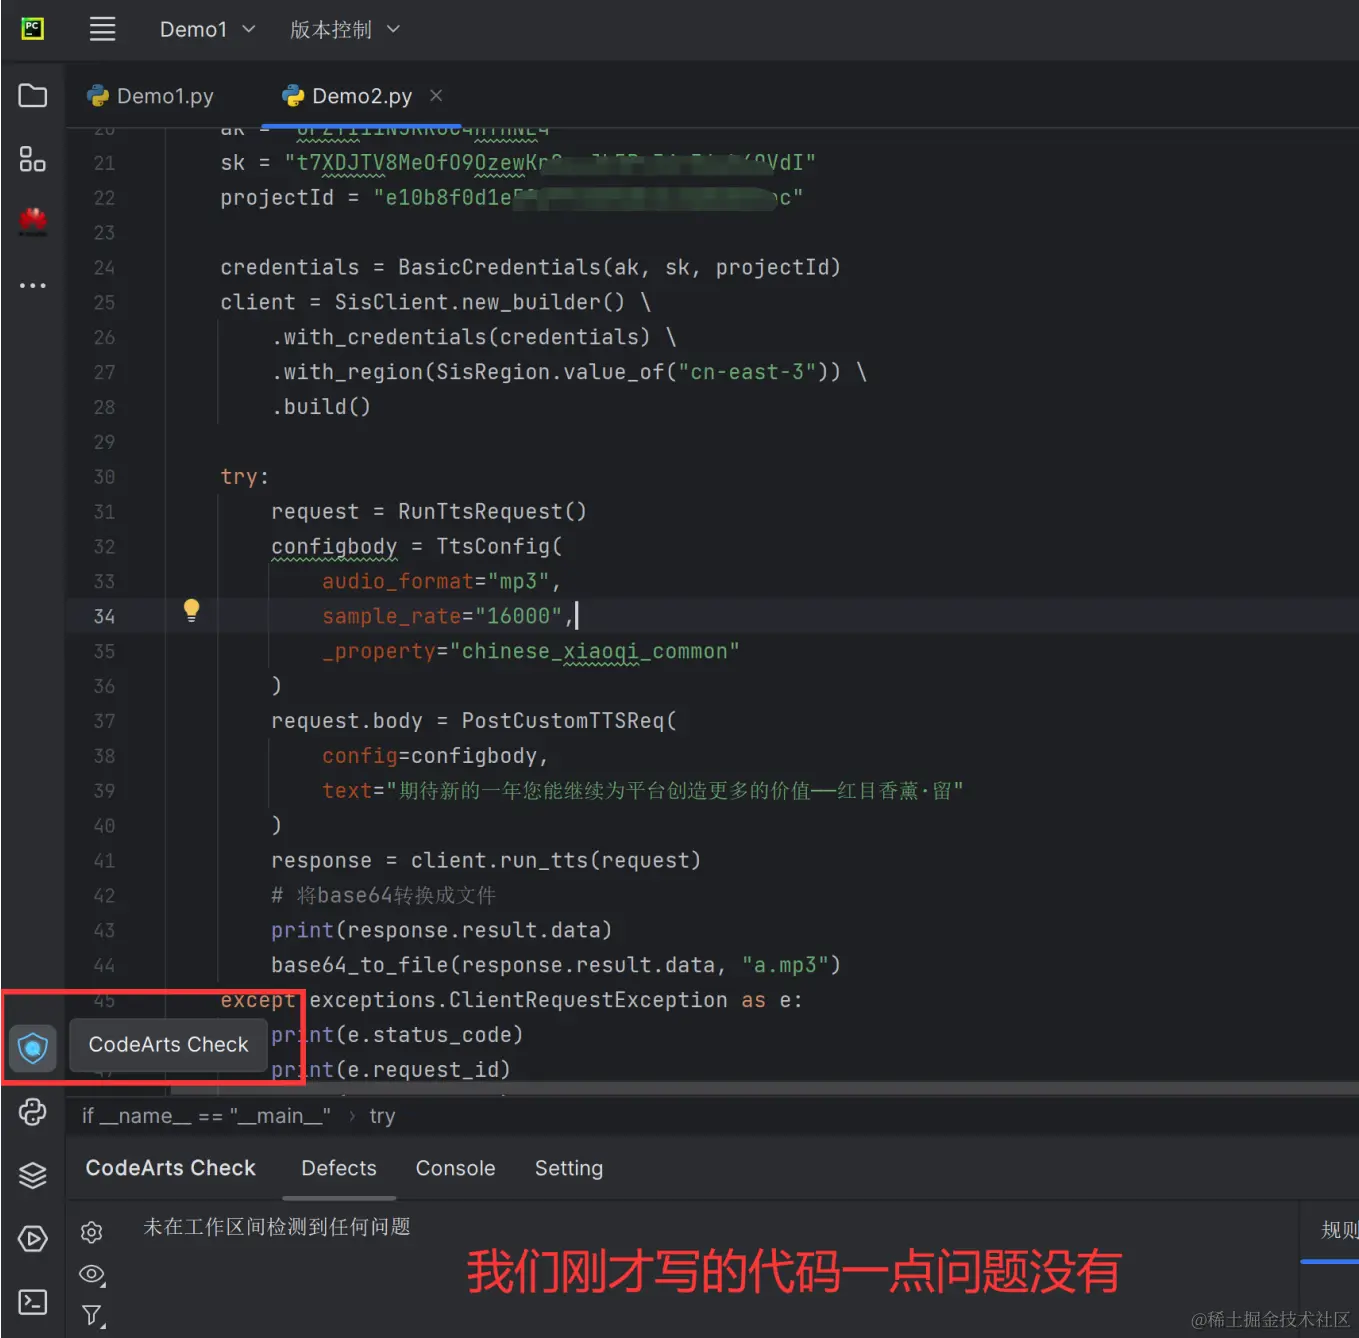This screenshot has width=1359, height=1338.
Task: Click the PostCustomTTSReq( text on line 37
Action: pos(569,721)
